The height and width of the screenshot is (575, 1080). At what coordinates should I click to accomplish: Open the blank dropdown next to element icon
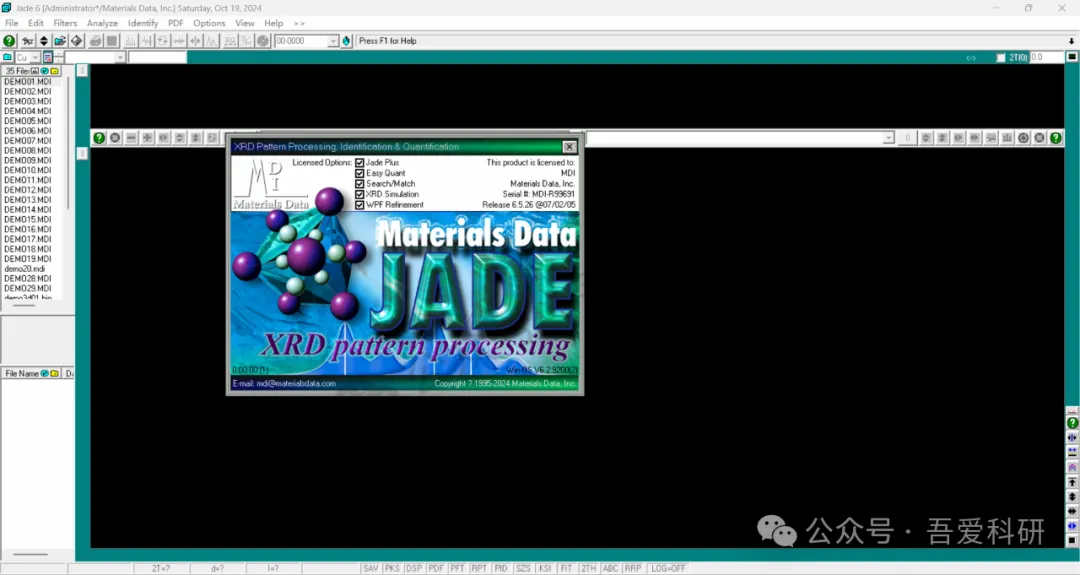[120, 58]
